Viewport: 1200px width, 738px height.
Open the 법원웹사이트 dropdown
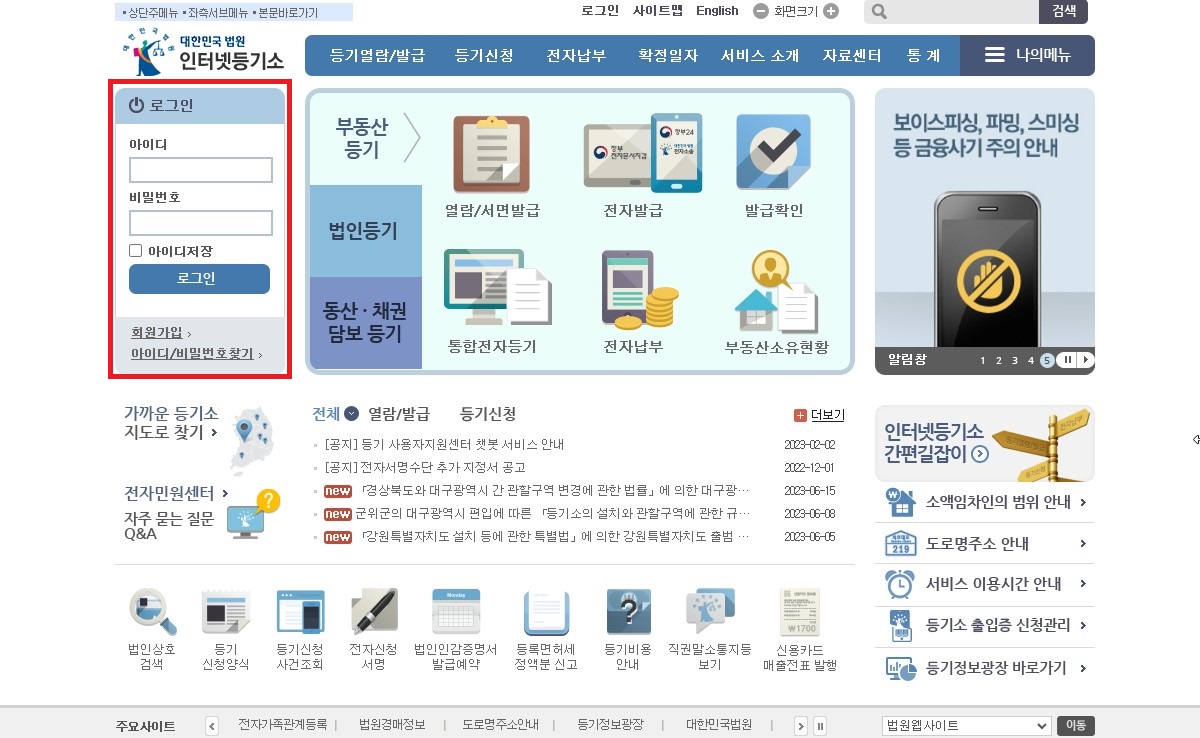pyautogui.click(x=965, y=726)
